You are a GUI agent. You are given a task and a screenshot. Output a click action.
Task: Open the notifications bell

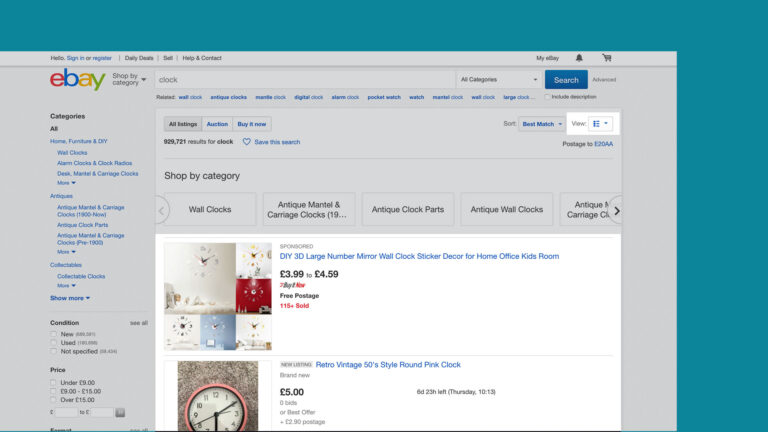[x=580, y=58]
